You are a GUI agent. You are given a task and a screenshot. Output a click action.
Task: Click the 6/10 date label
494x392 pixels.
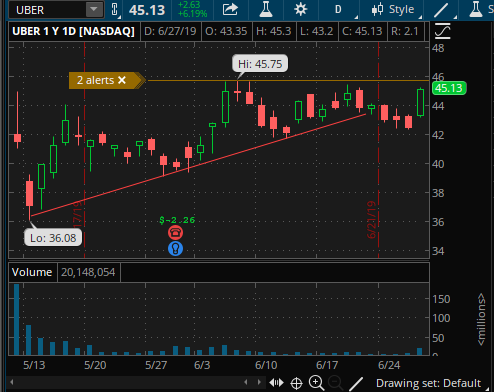(x=266, y=365)
